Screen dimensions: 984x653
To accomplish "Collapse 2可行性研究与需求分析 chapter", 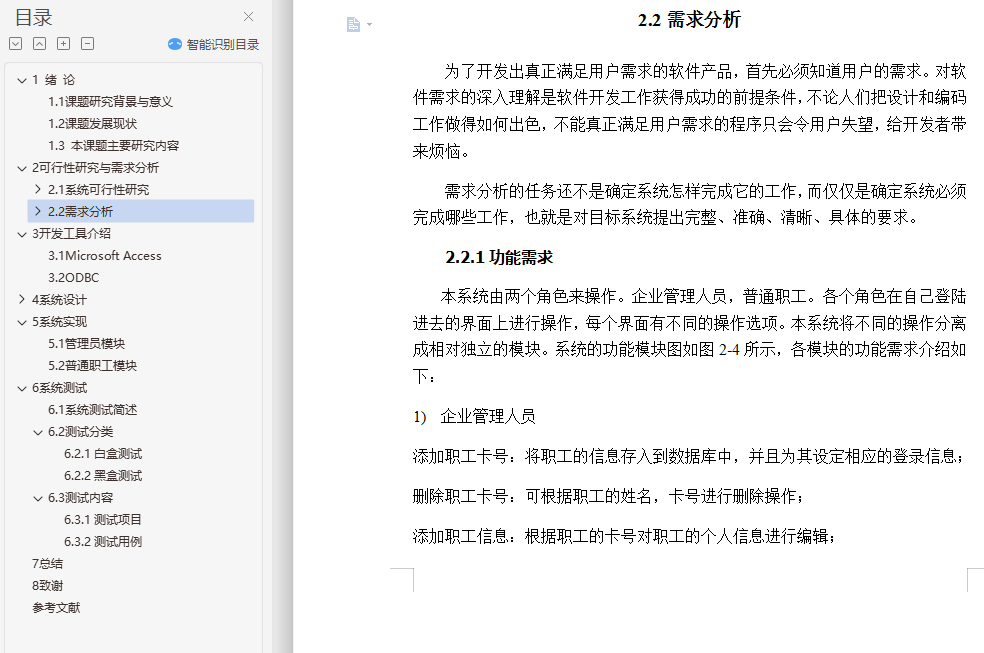I will 22,167.
